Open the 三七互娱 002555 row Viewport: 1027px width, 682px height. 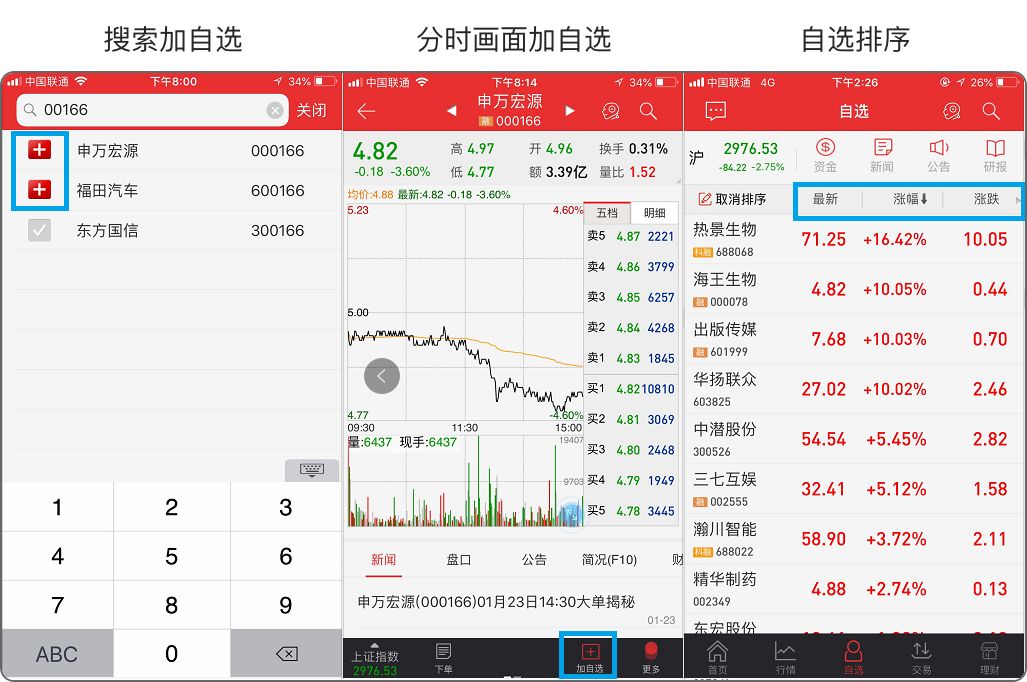[854, 489]
